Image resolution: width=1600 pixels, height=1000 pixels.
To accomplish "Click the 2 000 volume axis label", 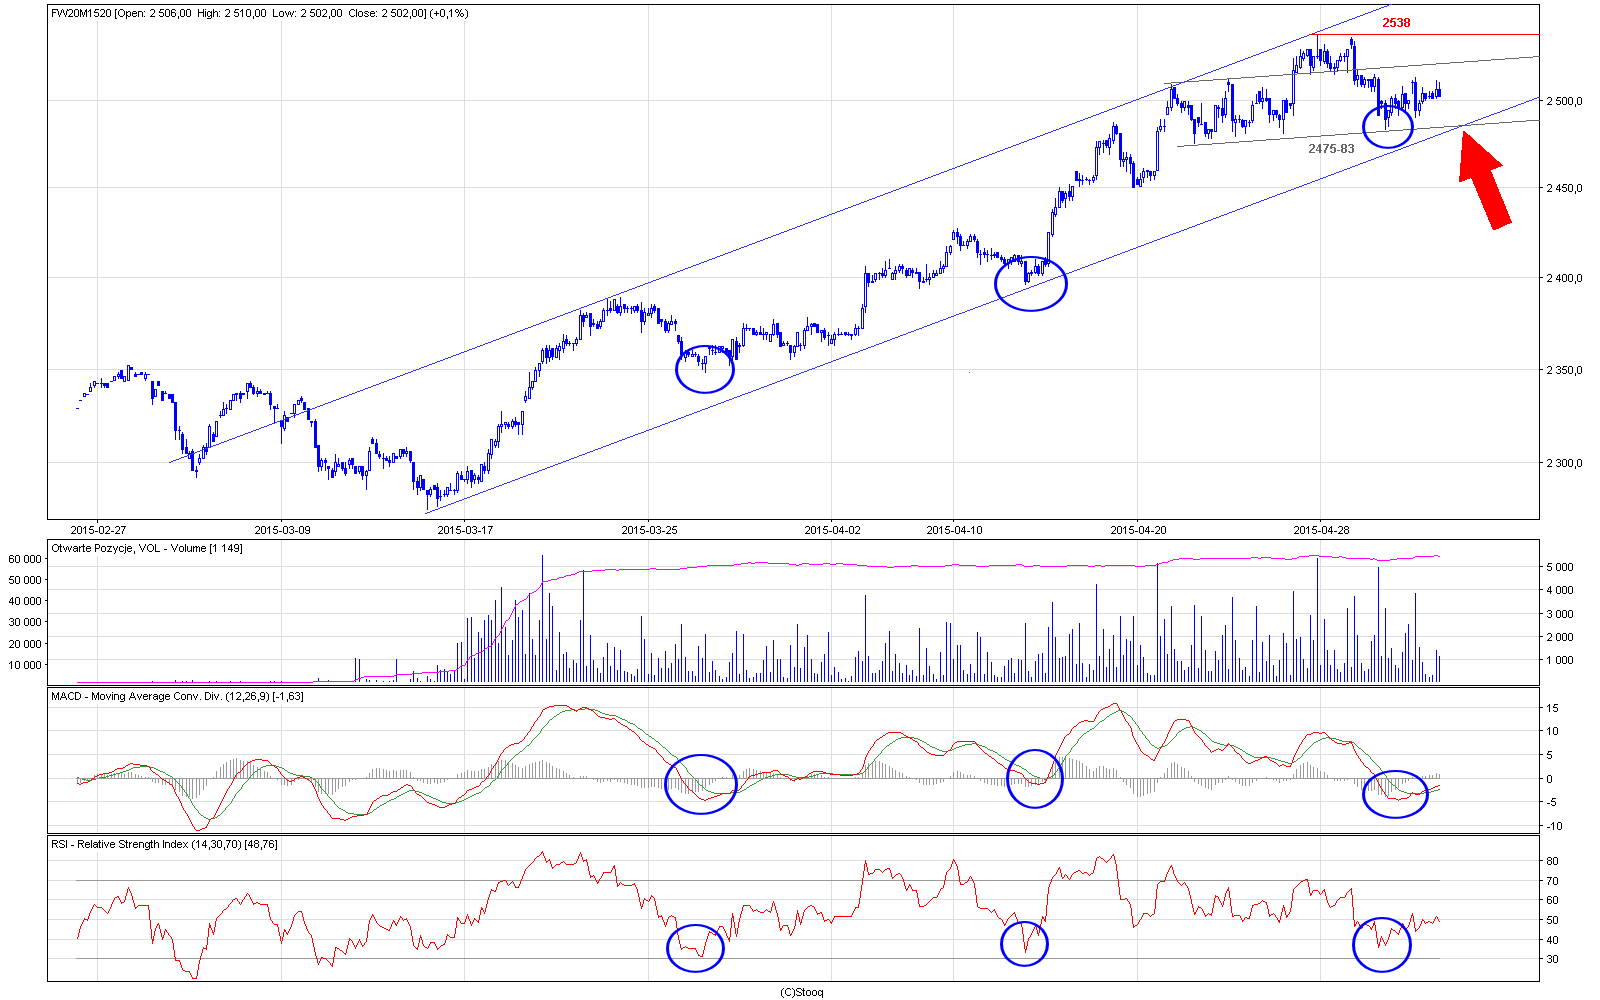I will (1560, 637).
